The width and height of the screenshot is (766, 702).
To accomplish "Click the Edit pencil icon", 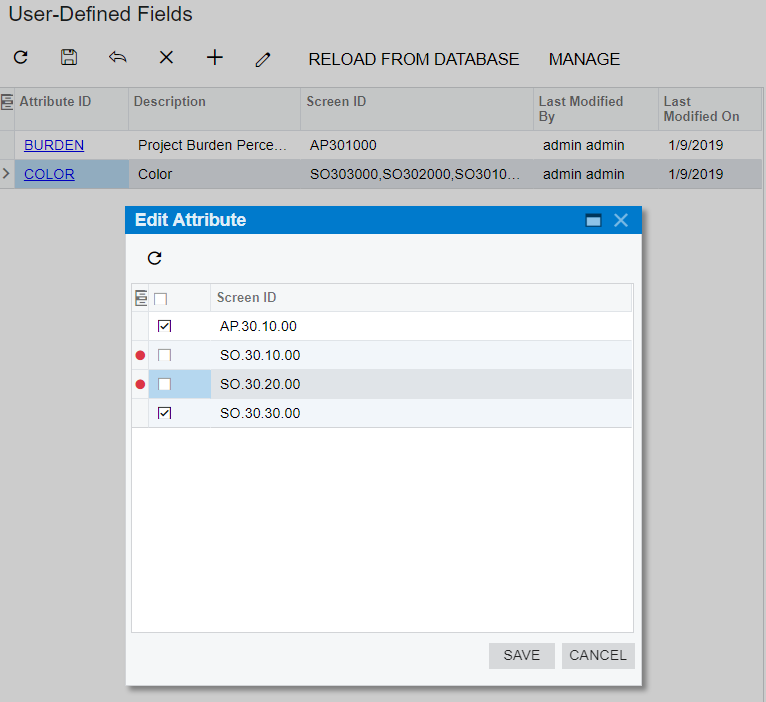I will (263, 59).
